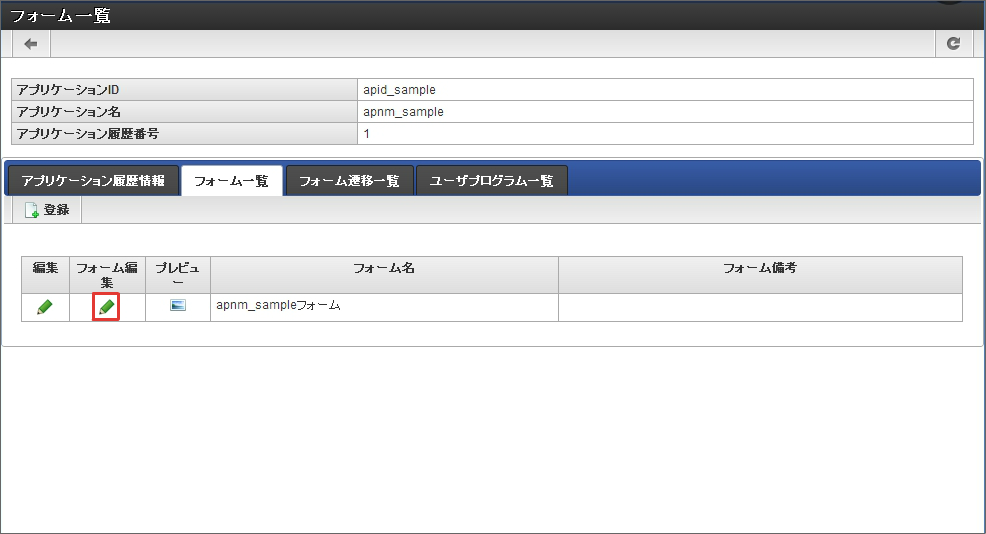Click the apid_sample application ID value
The height and width of the screenshot is (534, 986).
click(x=399, y=90)
